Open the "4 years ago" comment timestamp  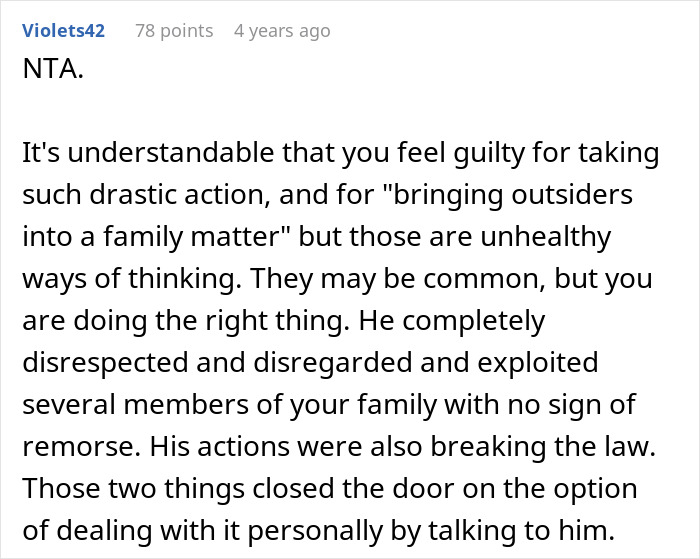coord(281,31)
